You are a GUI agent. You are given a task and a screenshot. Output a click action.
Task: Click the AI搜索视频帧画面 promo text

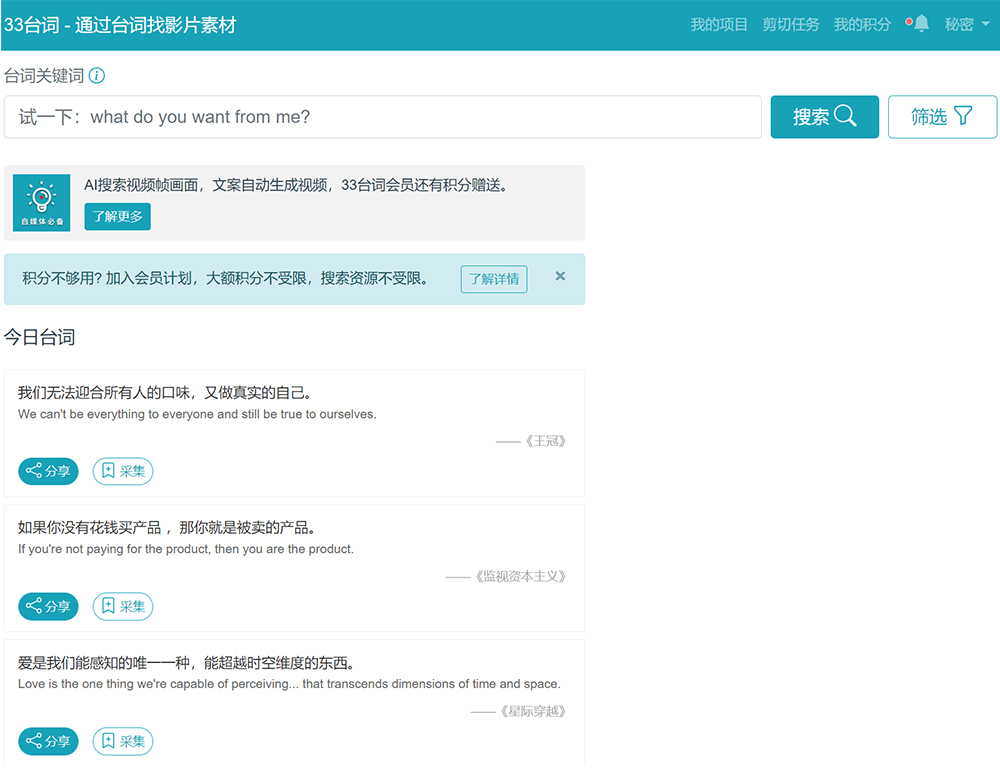tap(296, 186)
